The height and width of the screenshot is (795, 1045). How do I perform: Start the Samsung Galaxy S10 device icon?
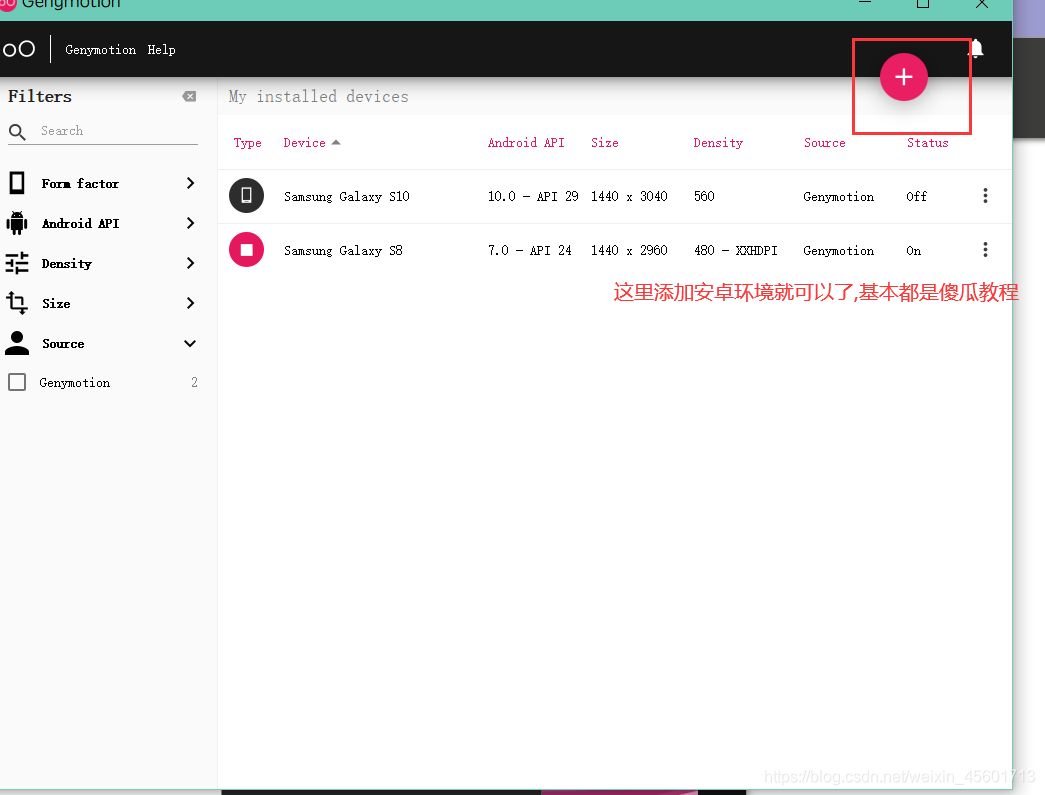pyautogui.click(x=247, y=196)
